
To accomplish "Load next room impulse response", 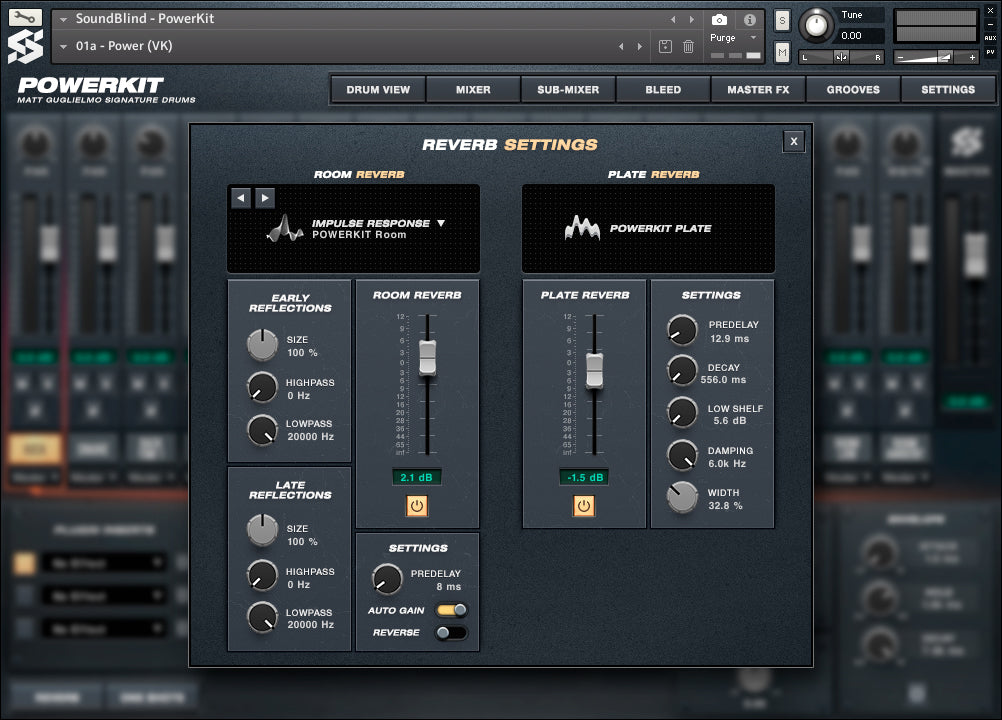I will pyautogui.click(x=265, y=198).
